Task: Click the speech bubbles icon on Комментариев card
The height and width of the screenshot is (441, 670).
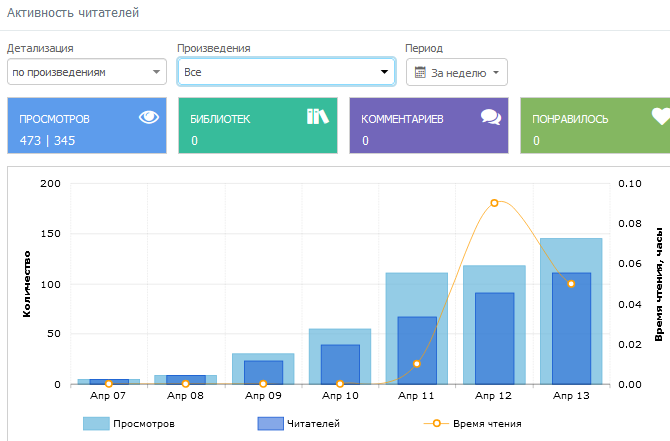Action: pos(490,117)
